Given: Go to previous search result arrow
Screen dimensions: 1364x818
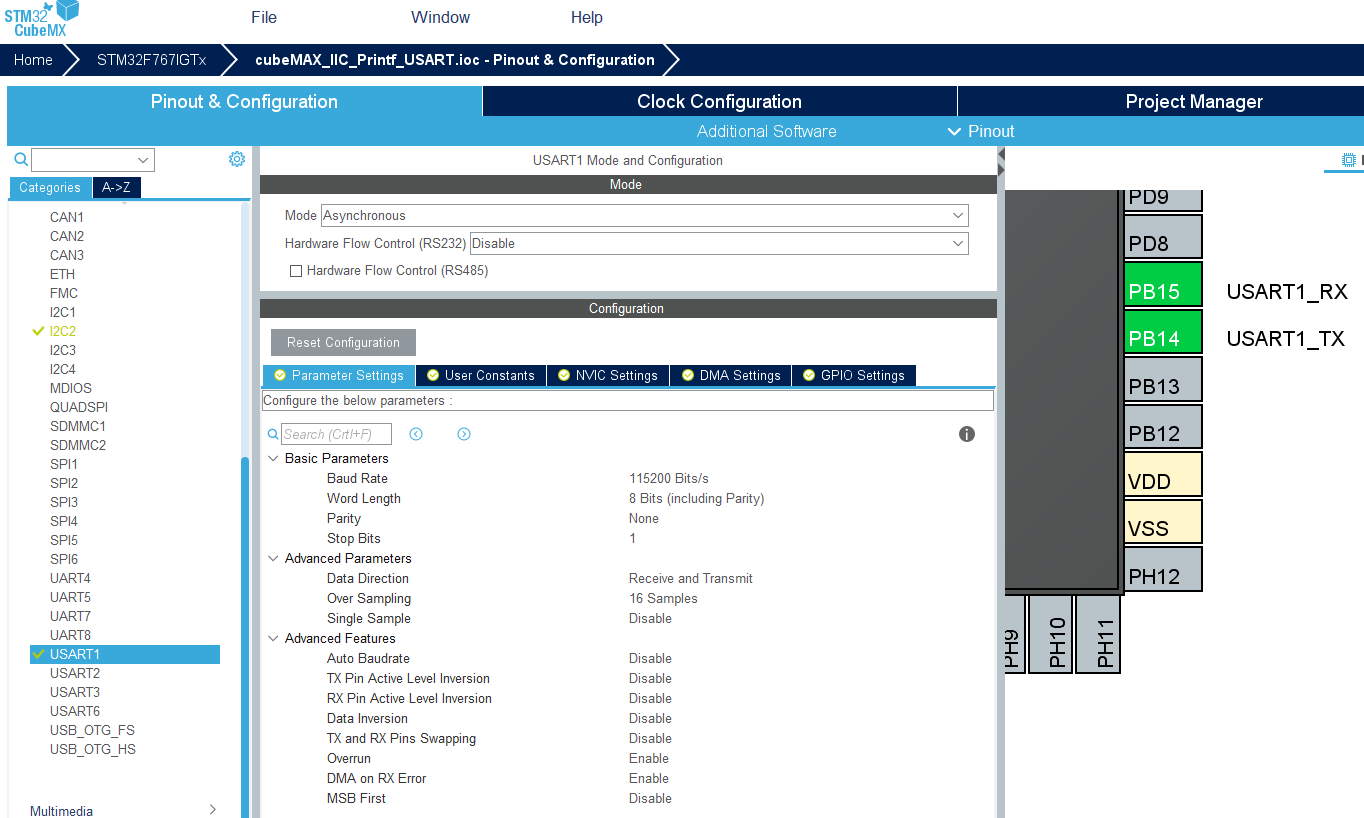Looking at the screenshot, I should coord(416,434).
